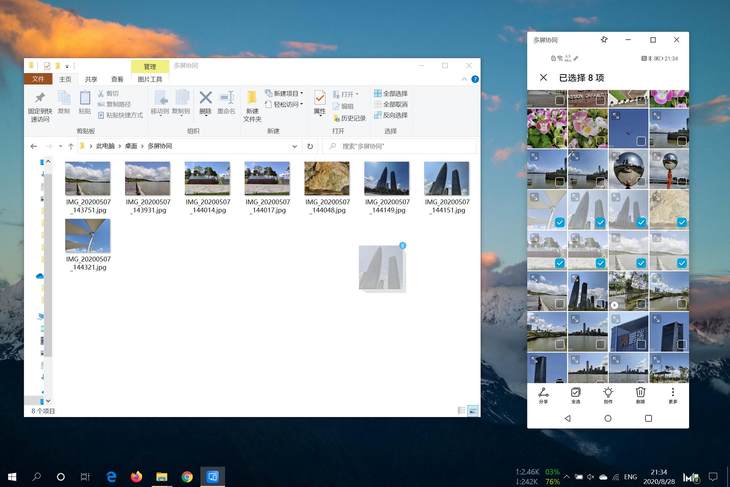Viewport: 730px width, 487px height.
Task: Expand the 新建项目 dropdown in ribbon
Action: pos(302,93)
